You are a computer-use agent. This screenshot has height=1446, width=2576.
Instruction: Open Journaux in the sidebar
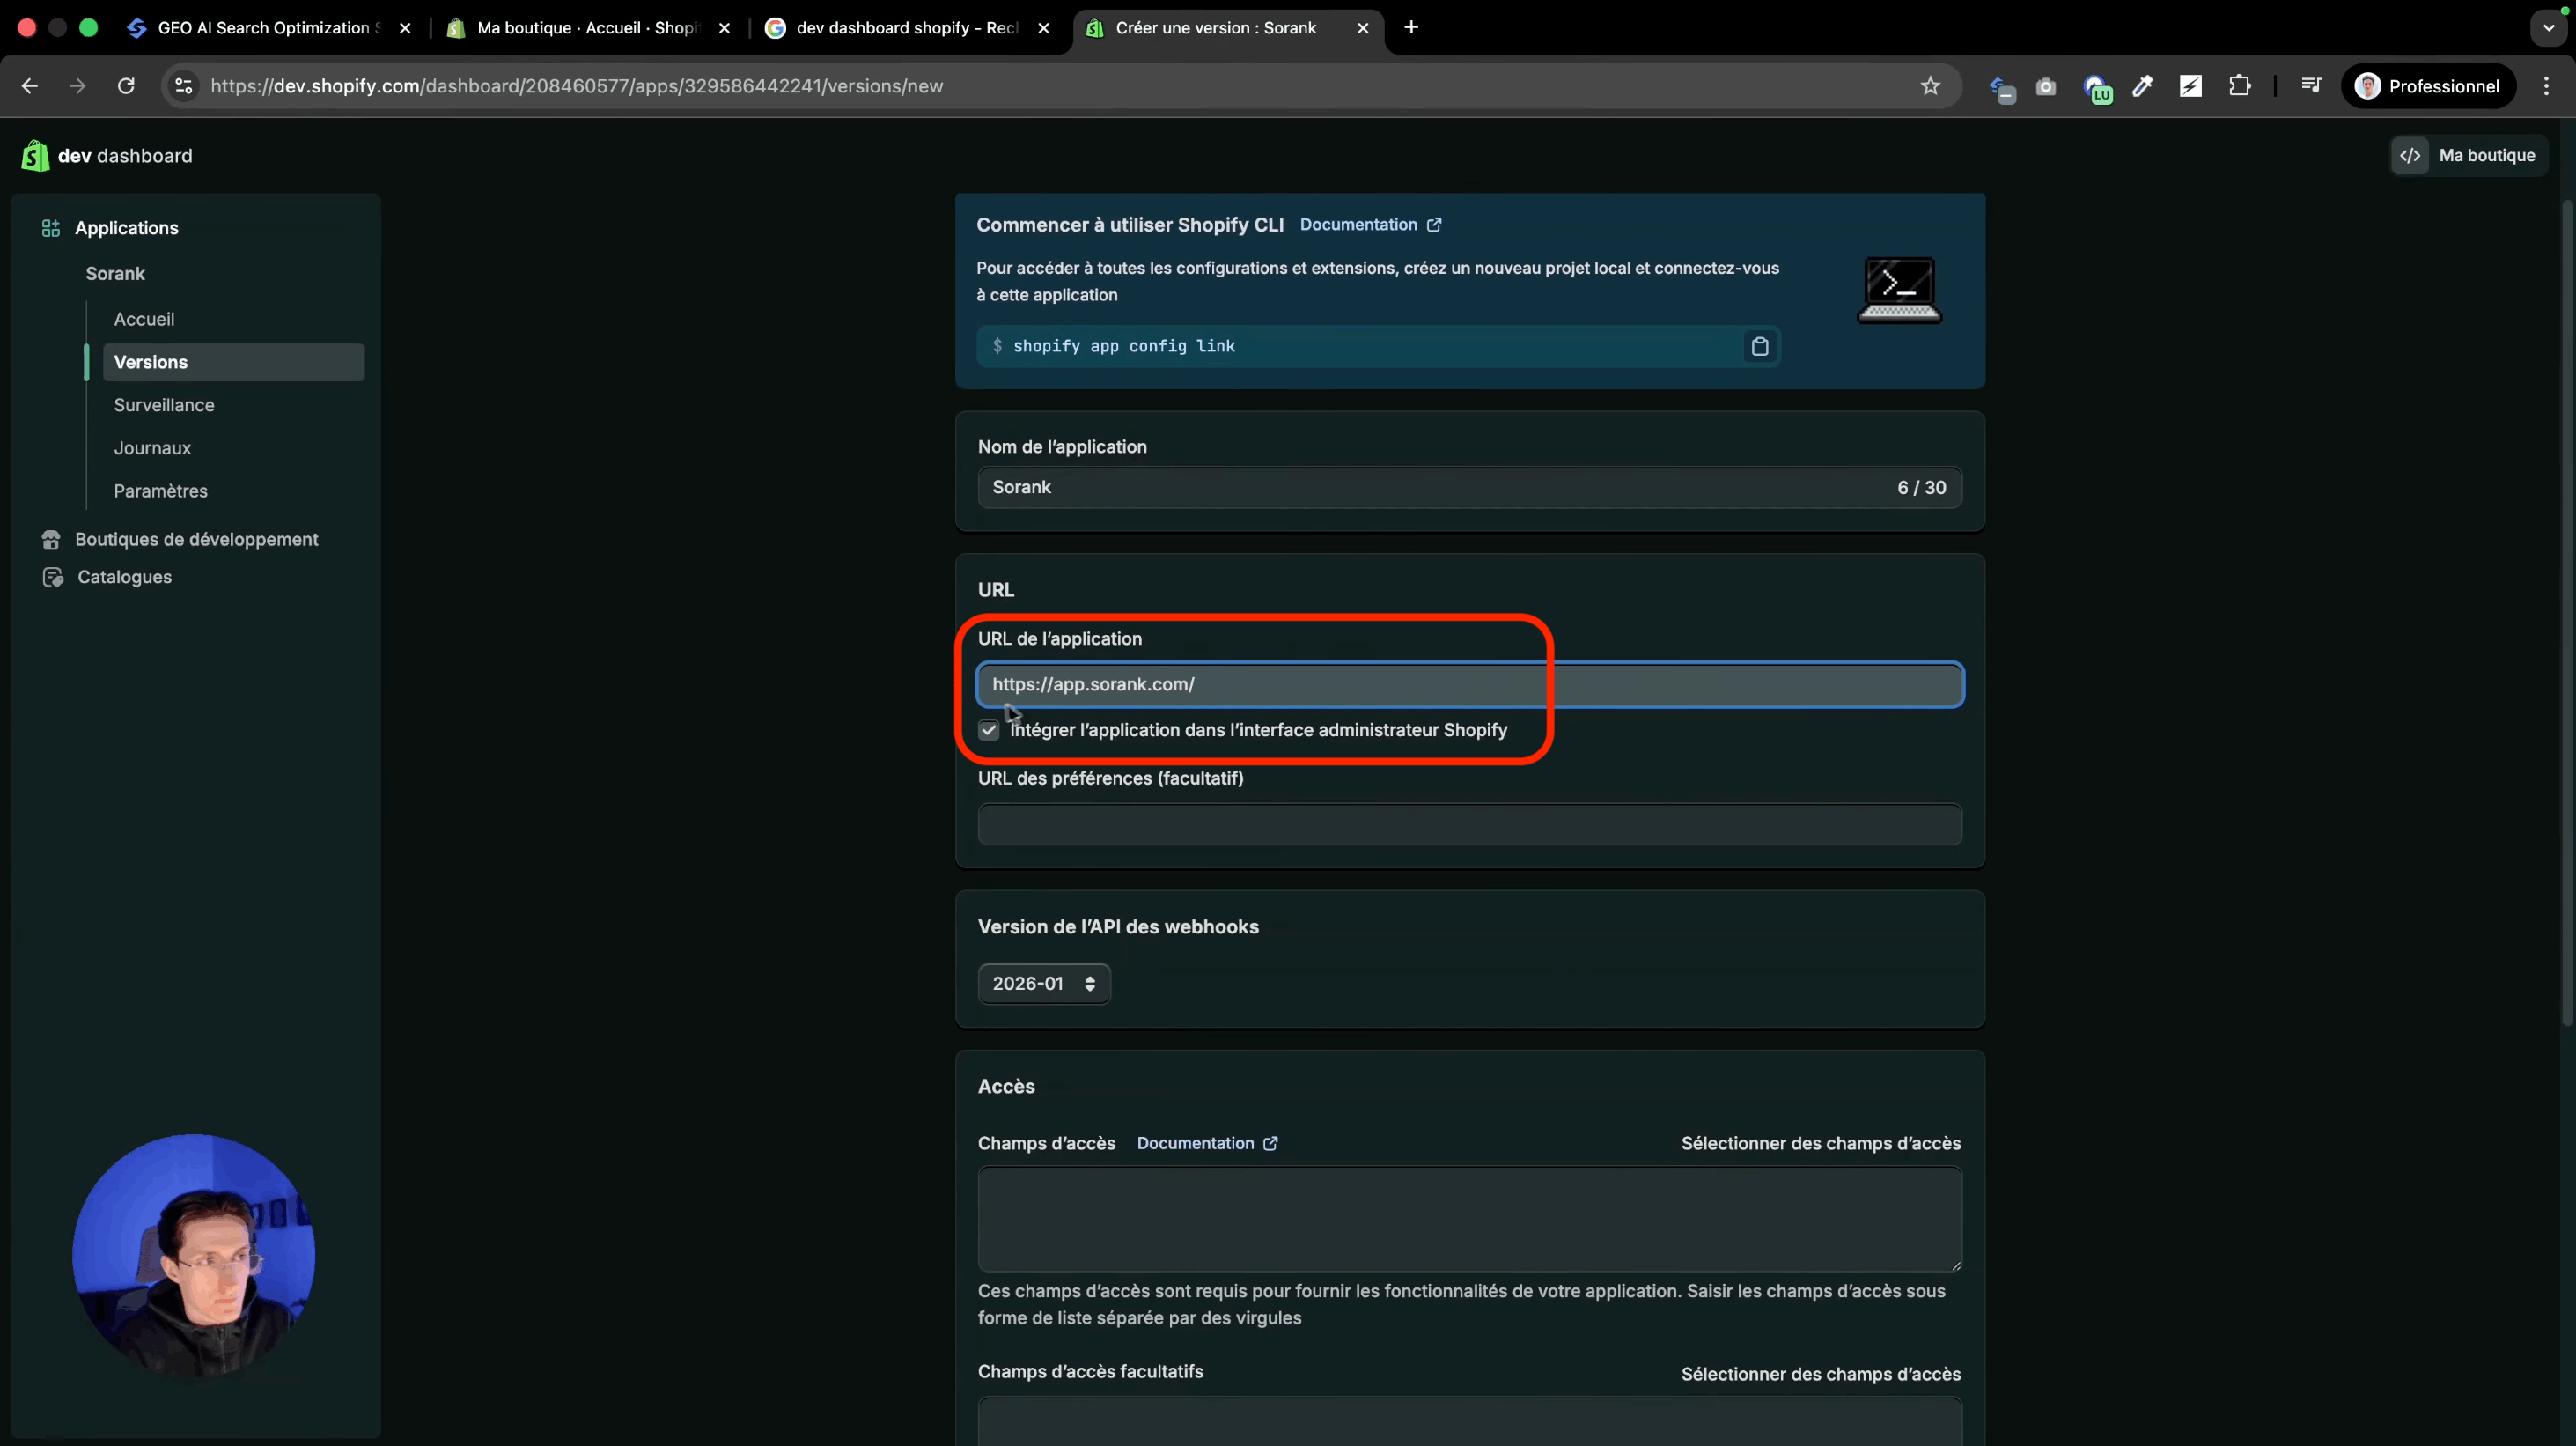[152, 448]
